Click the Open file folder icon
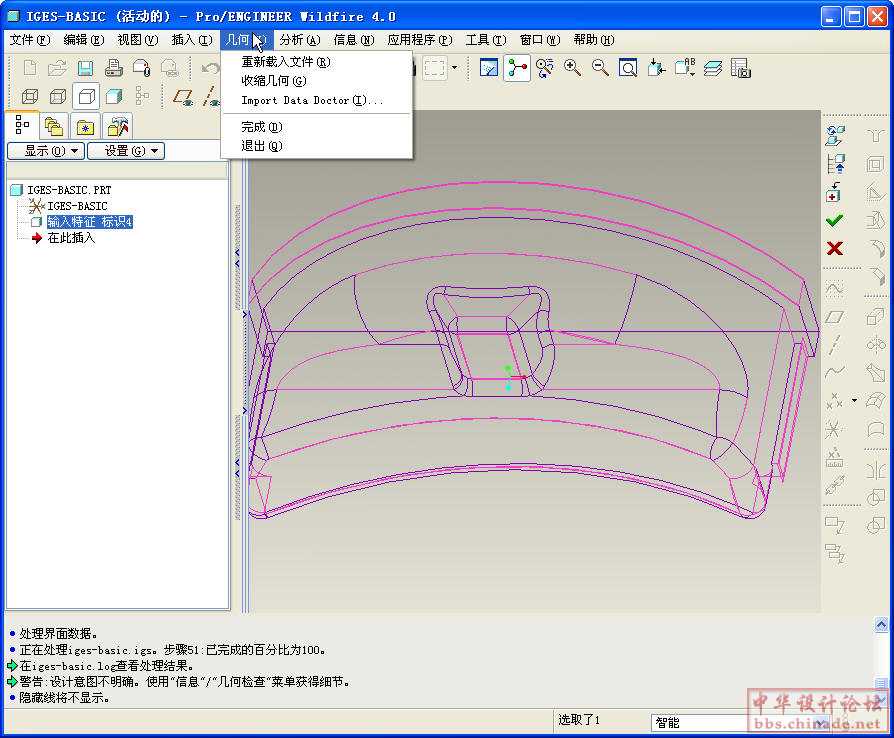The width and height of the screenshot is (894, 738). click(57, 68)
